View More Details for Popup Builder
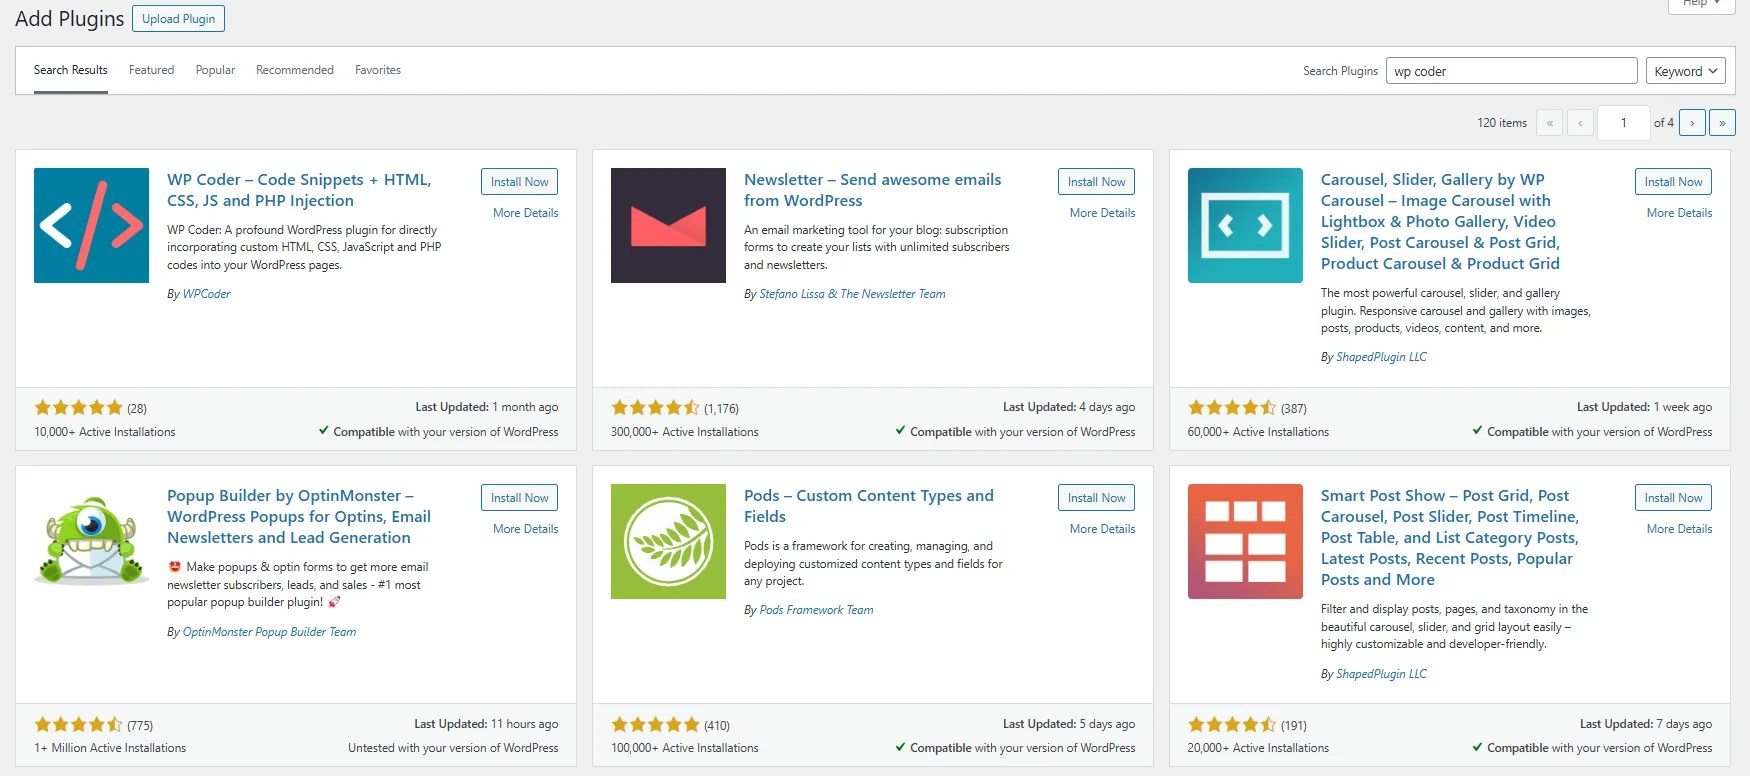 point(525,529)
